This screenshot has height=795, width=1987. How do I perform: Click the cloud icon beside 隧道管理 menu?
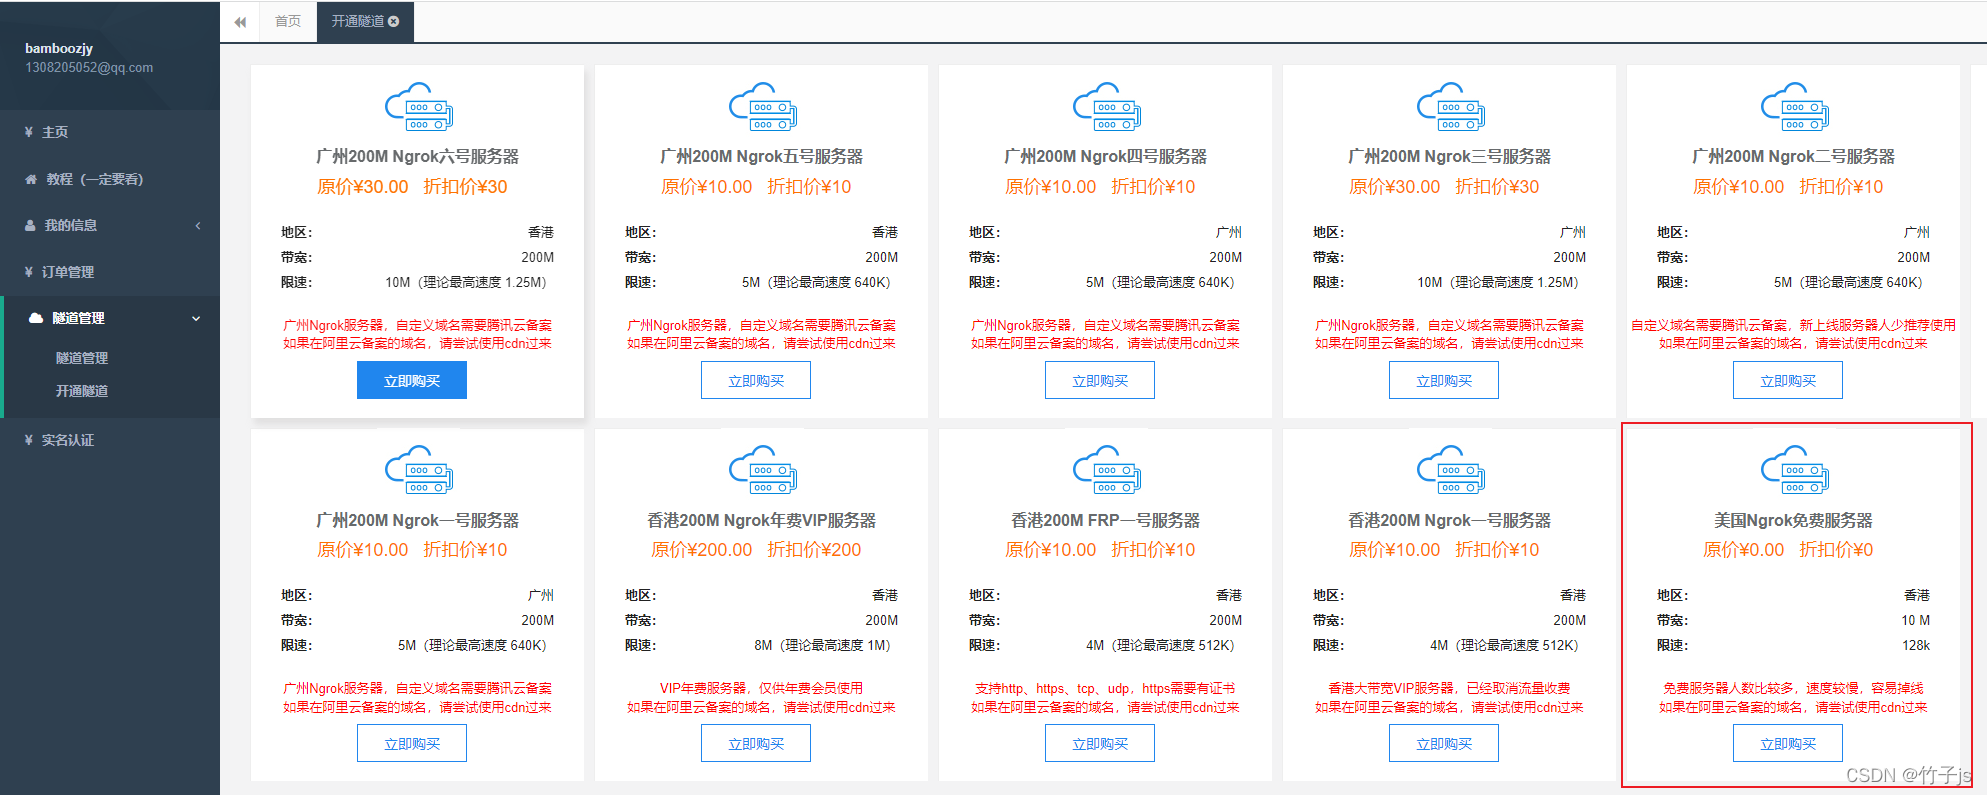[36, 318]
